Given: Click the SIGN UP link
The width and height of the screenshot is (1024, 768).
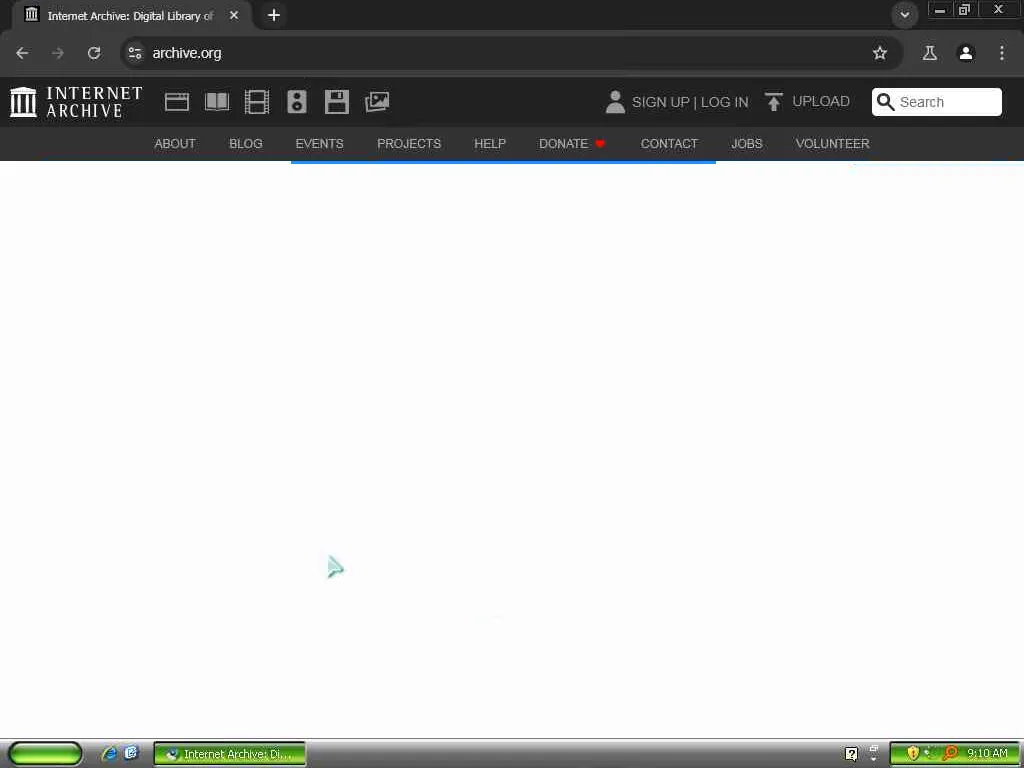Looking at the screenshot, I should tap(660, 103).
